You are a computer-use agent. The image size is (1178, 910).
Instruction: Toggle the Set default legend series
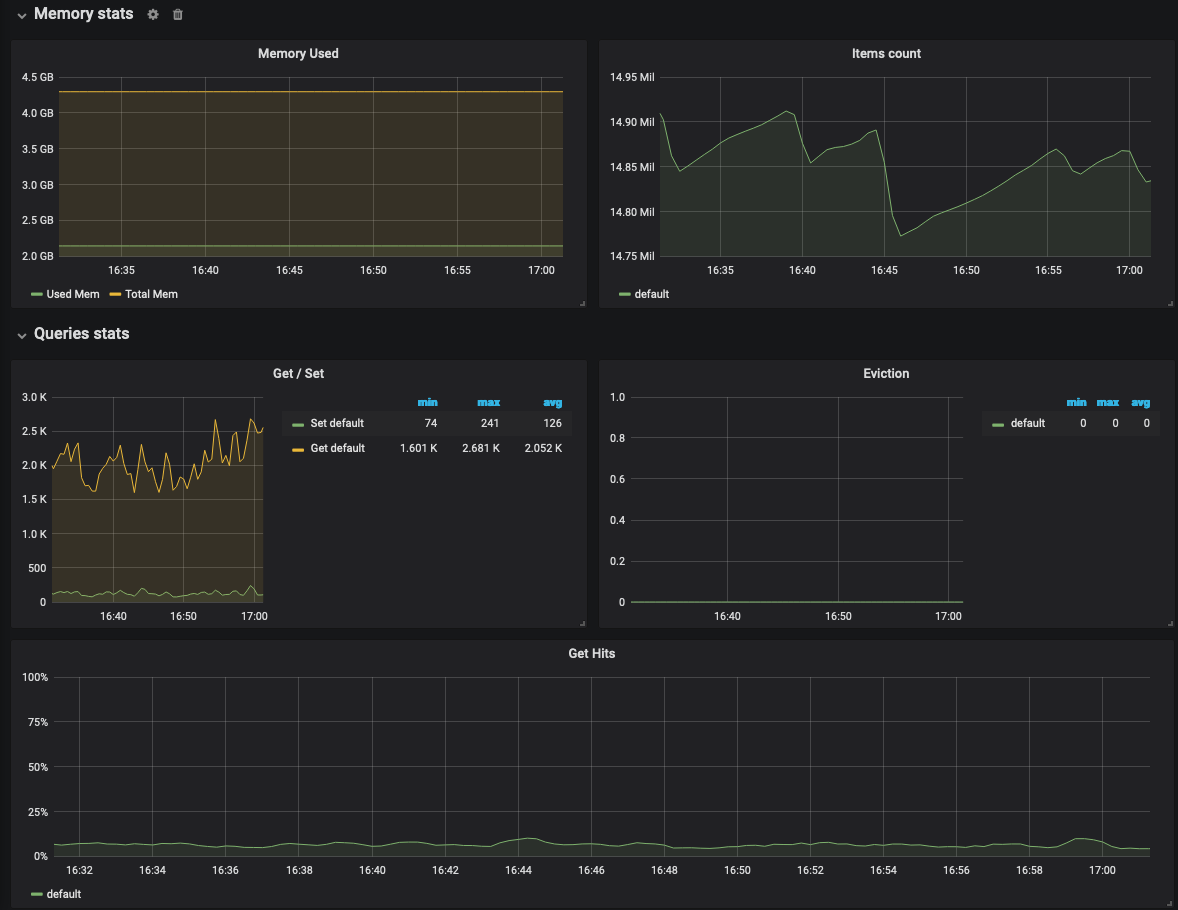[337, 423]
